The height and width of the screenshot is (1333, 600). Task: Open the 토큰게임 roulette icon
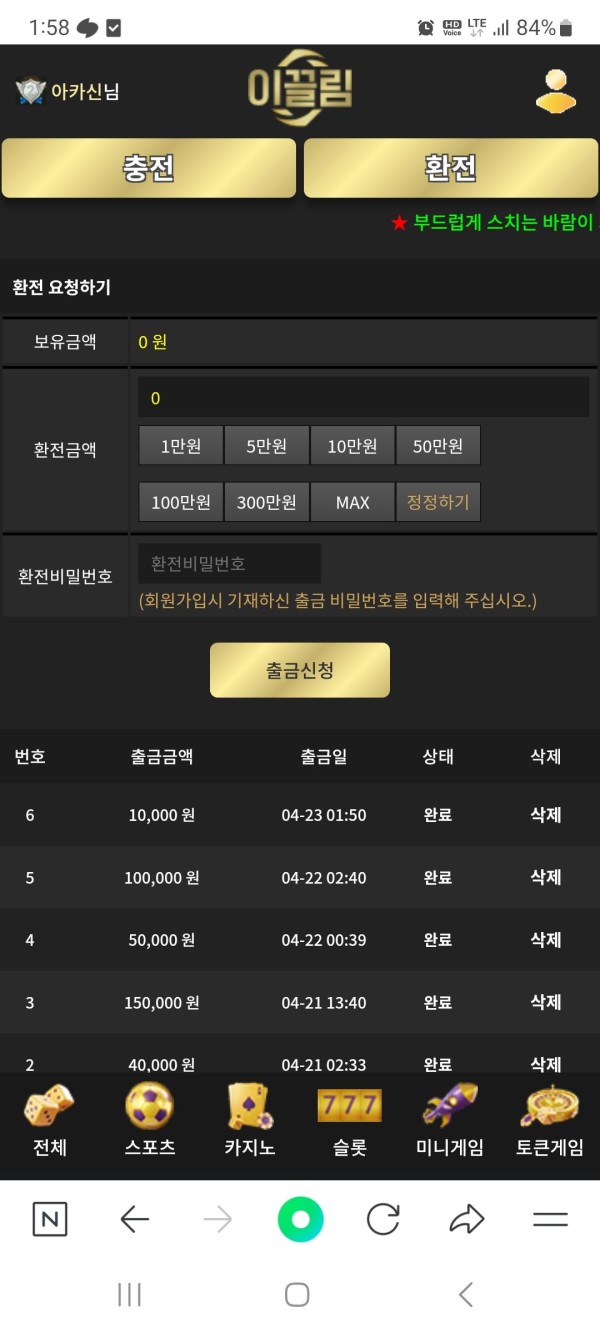(550, 1106)
